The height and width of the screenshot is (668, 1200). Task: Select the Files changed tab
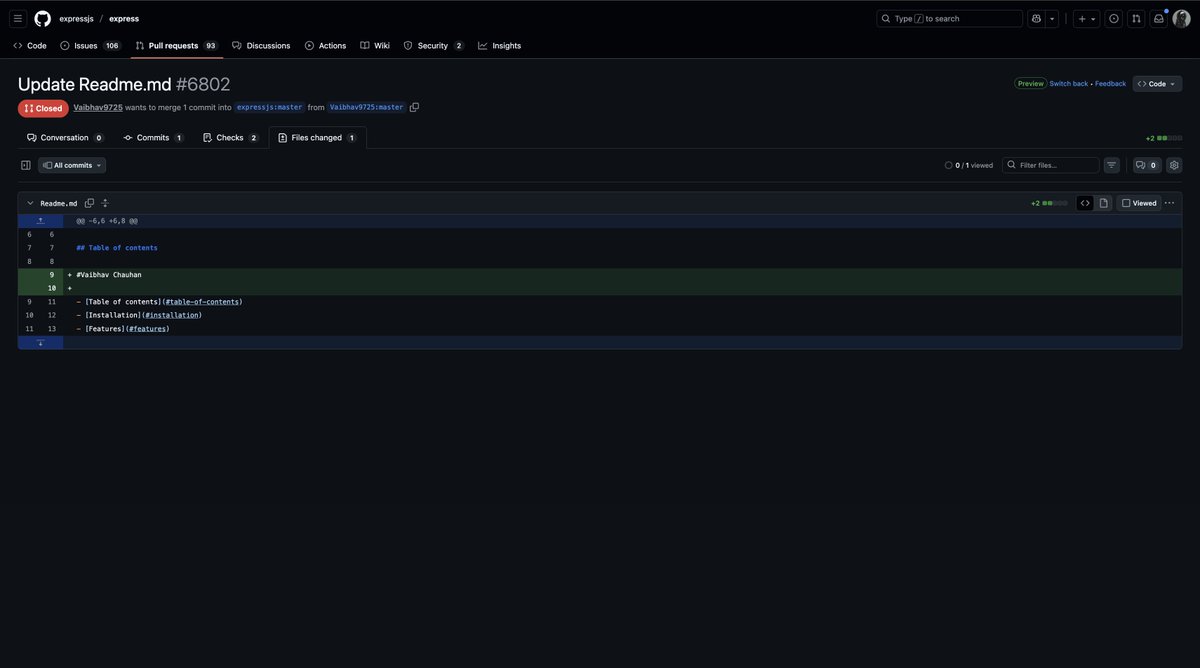[x=317, y=138]
